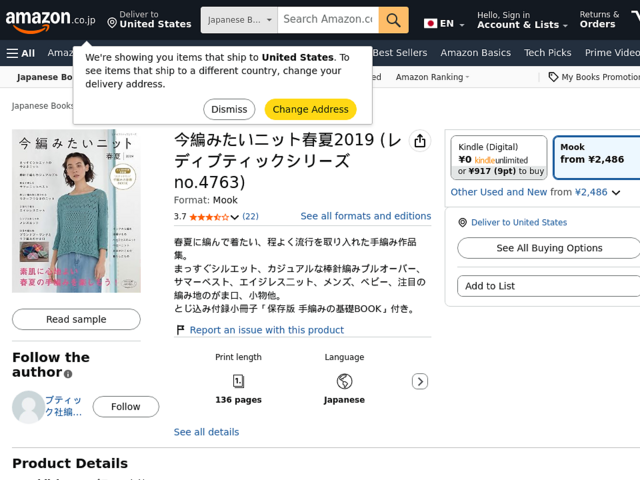Viewport: 640px width, 480px height.
Task: Click the Amazon.co.jp logo
Action: 50,20
